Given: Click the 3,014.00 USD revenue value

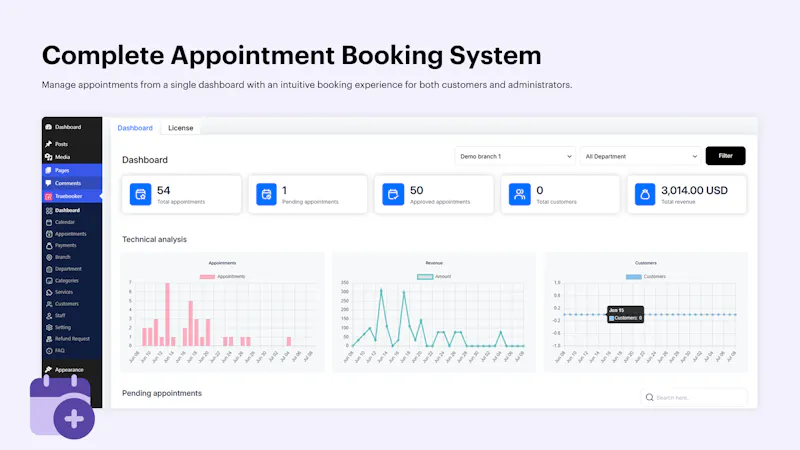Looking at the screenshot, I should pos(694,190).
